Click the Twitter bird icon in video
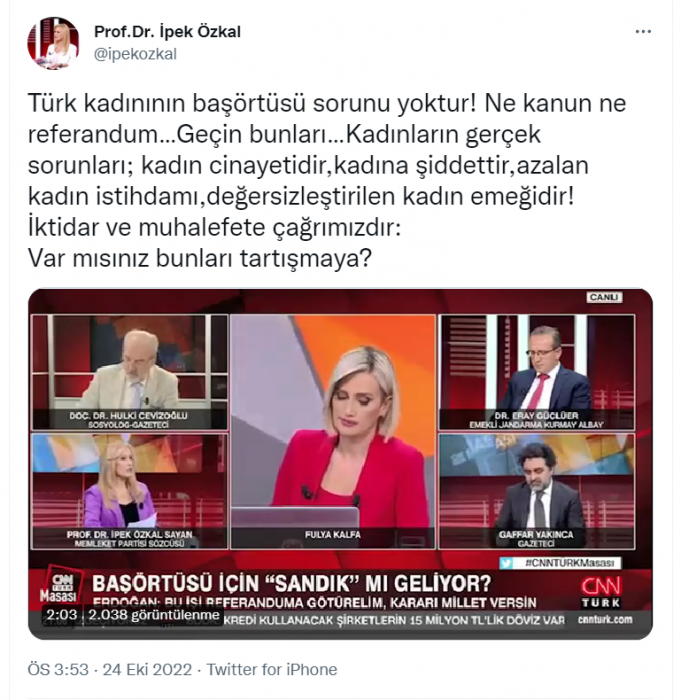Viewport: 689px width, 700px height. click(x=506, y=563)
